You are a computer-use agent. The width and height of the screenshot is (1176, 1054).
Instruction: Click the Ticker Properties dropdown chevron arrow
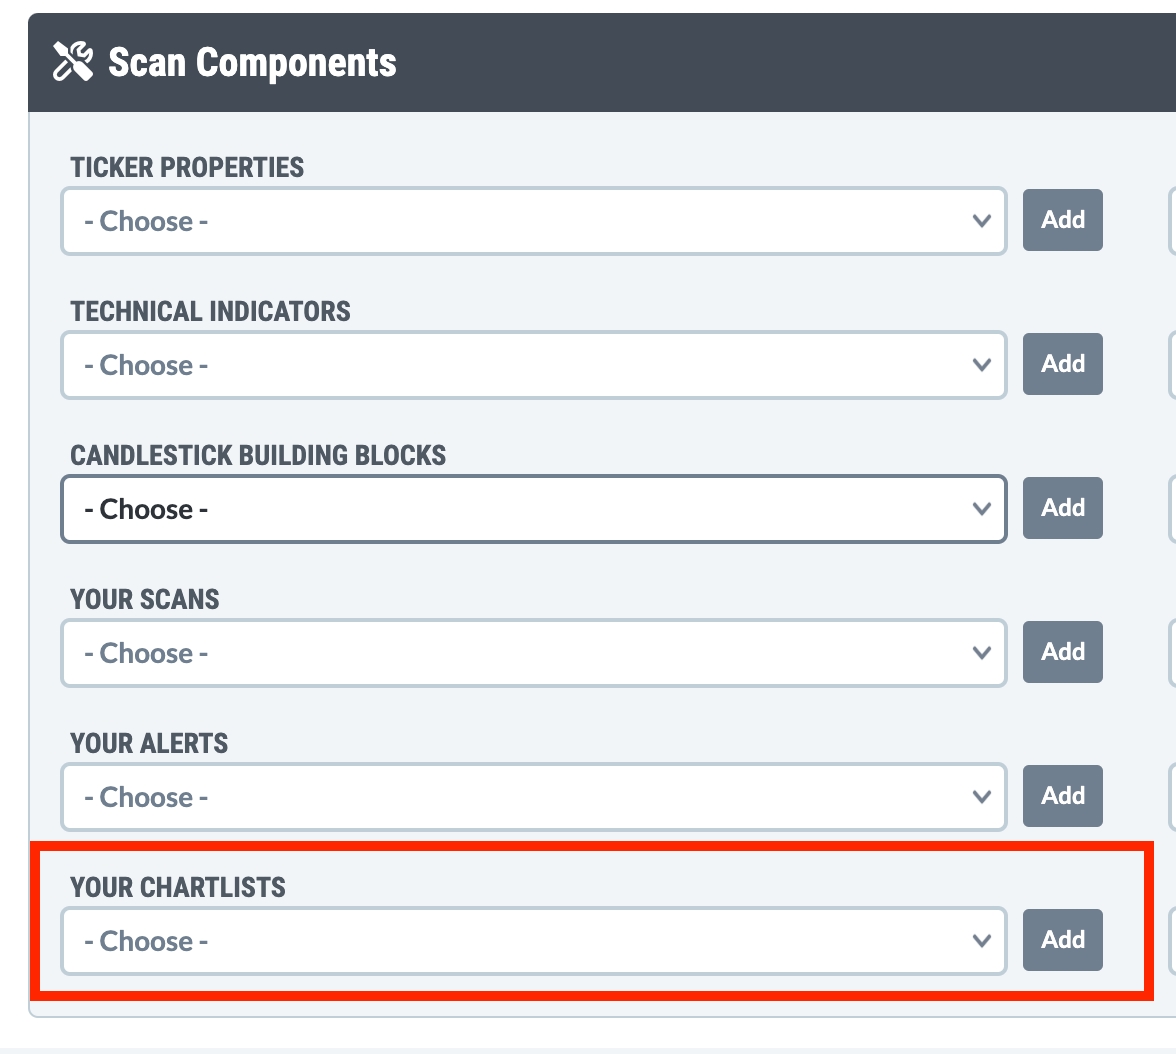(x=982, y=221)
